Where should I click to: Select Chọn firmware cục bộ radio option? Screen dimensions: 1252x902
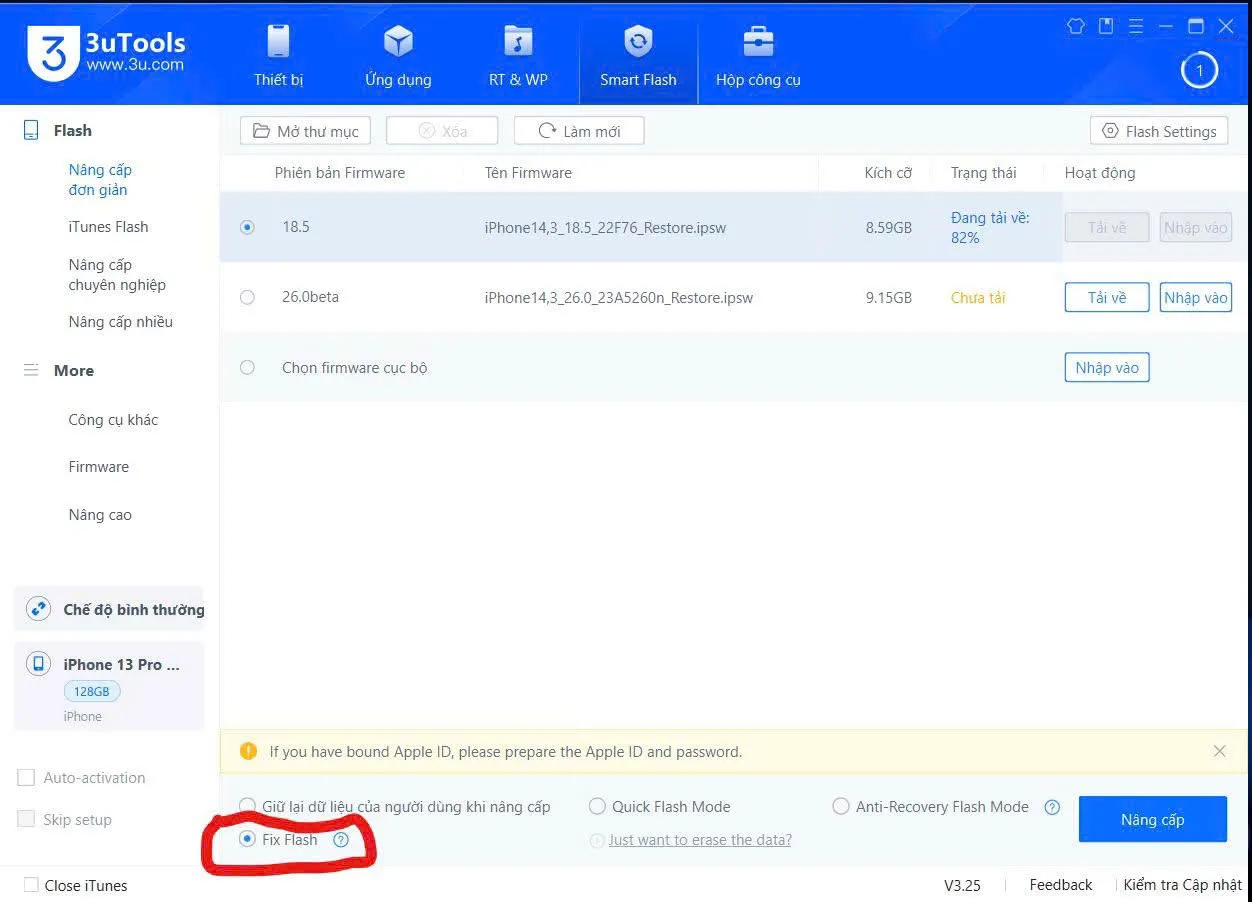coord(247,367)
